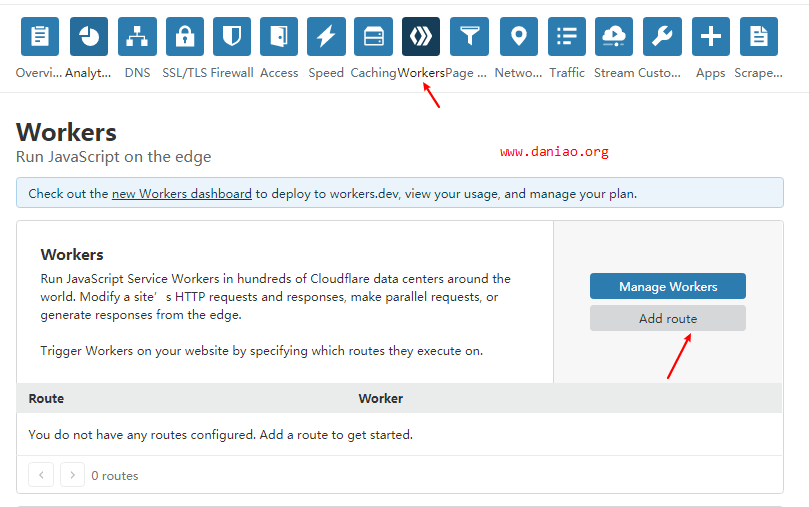Viewport: 809px width, 507px height.
Task: Click the 'Trigger Workers on your website' sentence
Action: click(x=262, y=351)
